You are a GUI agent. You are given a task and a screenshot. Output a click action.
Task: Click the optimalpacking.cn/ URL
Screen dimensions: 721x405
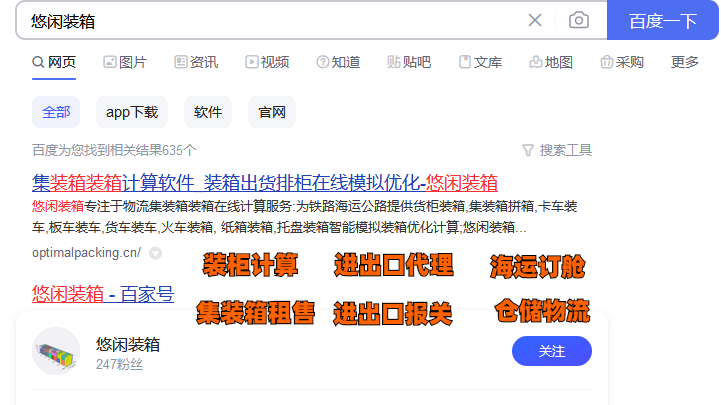click(x=86, y=253)
